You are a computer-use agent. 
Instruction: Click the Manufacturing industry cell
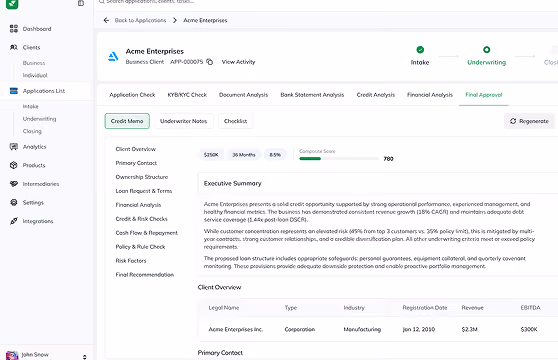[x=362, y=329]
